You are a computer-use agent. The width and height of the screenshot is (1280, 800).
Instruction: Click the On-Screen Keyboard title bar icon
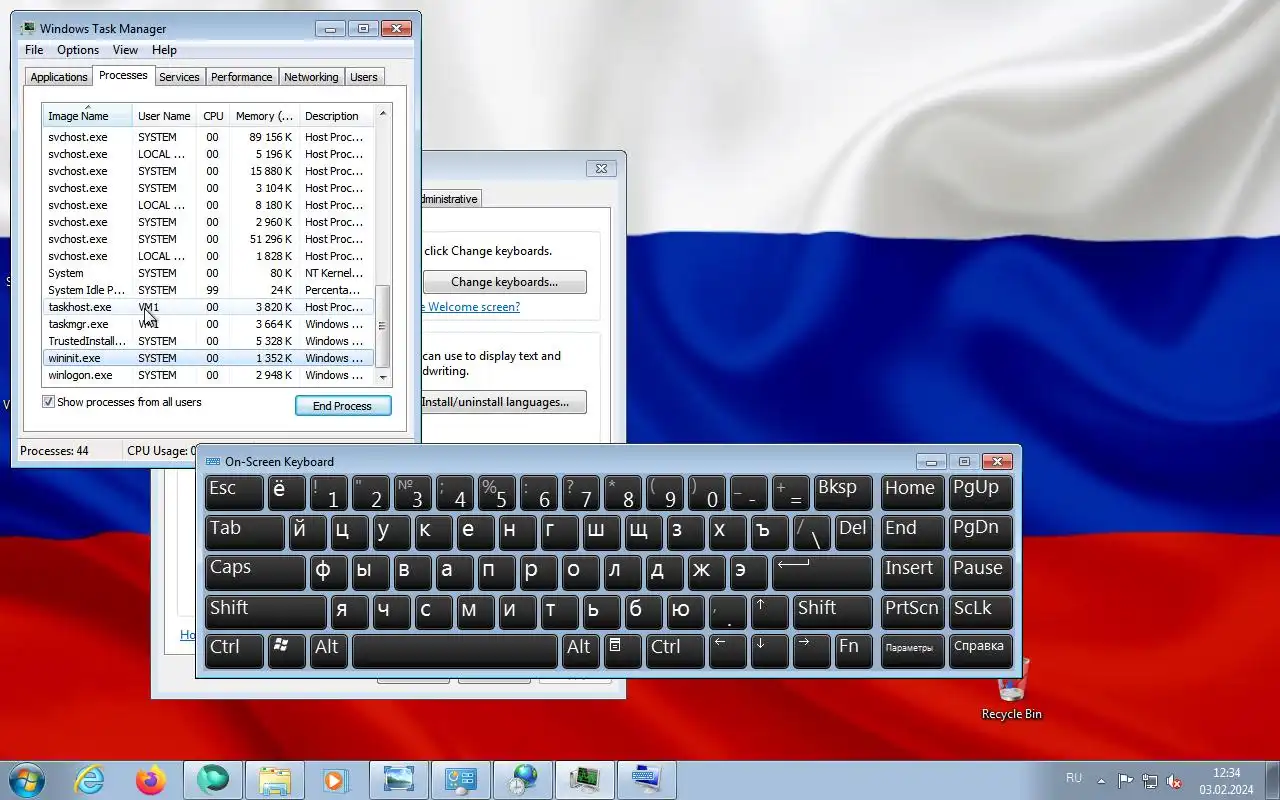point(212,462)
